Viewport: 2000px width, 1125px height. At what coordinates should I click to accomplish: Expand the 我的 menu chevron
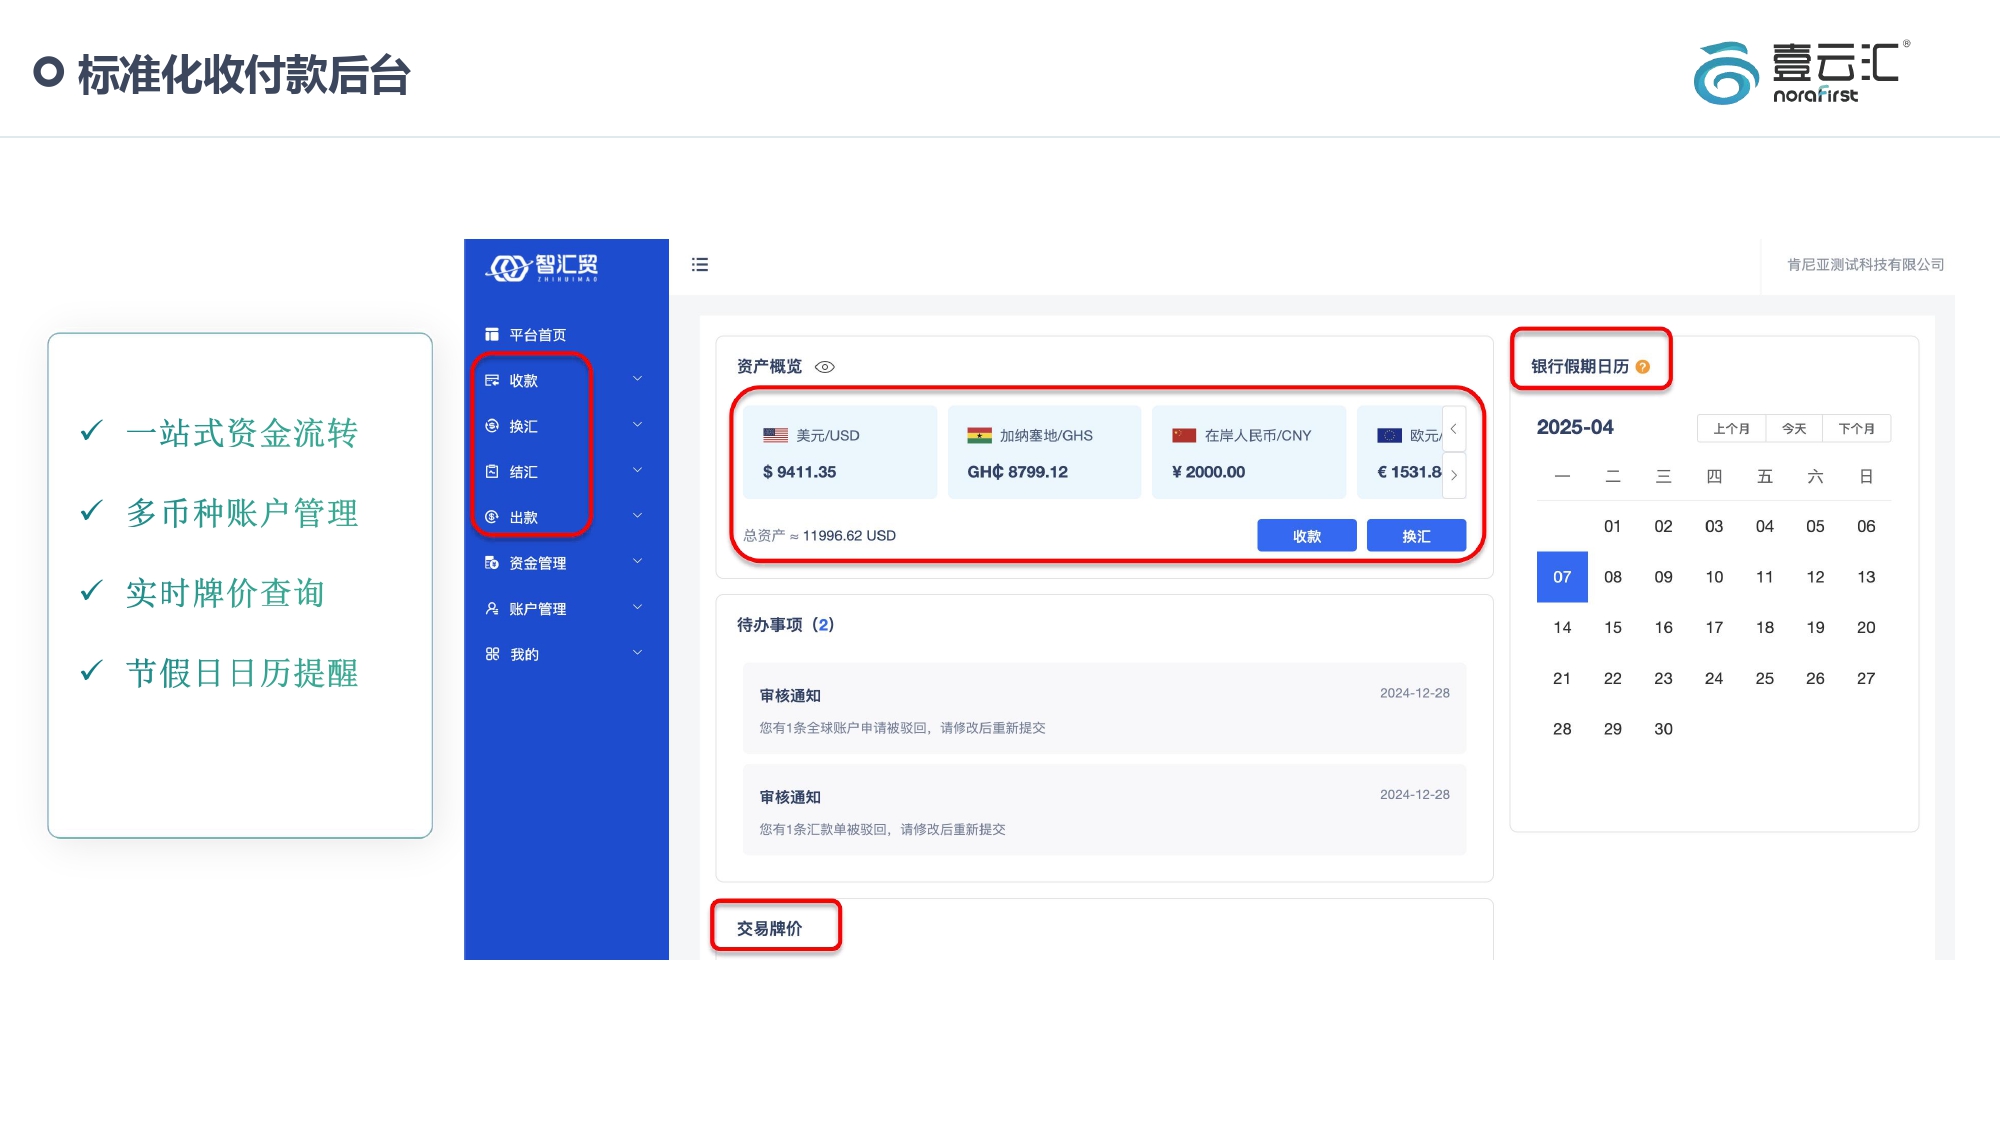637,653
